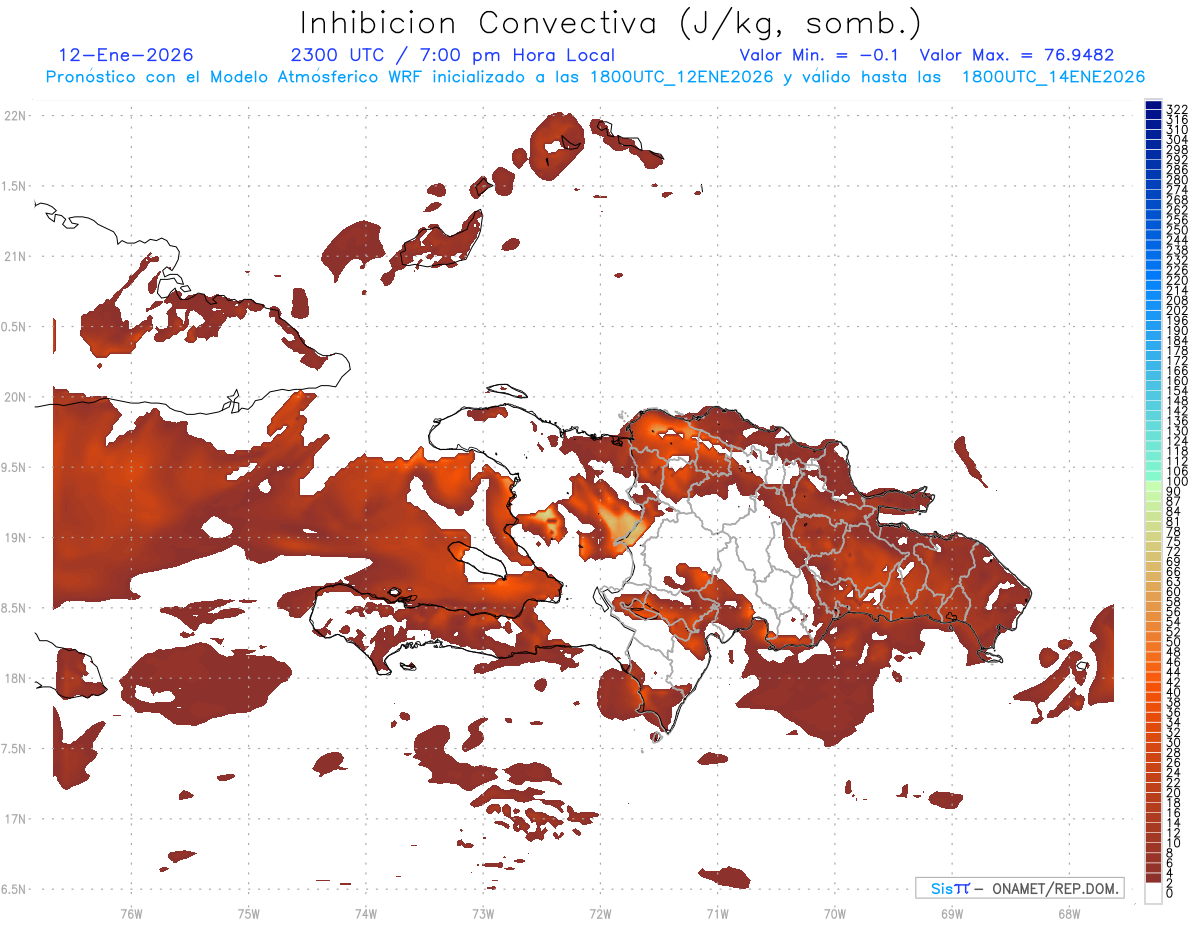Click the latitude label '18N'
Screen dimensions: 1200x927
[15, 678]
